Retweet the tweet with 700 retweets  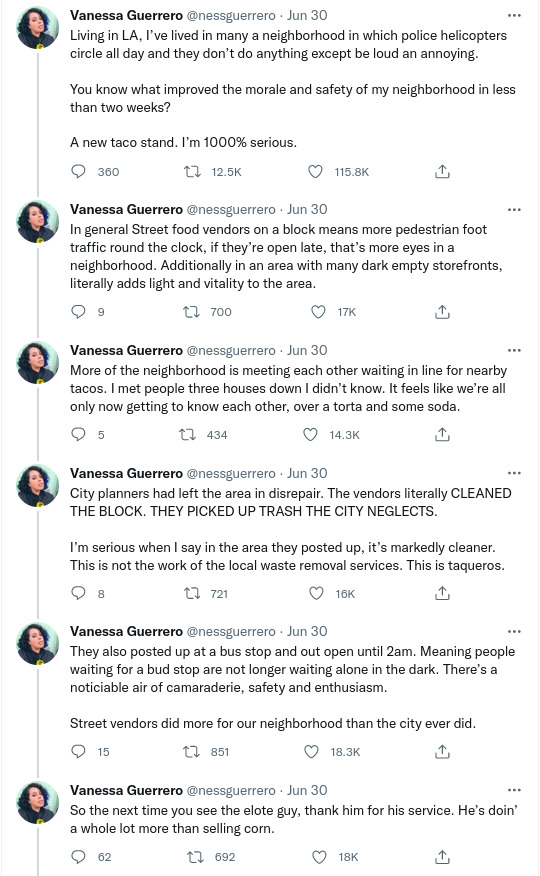click(x=192, y=312)
